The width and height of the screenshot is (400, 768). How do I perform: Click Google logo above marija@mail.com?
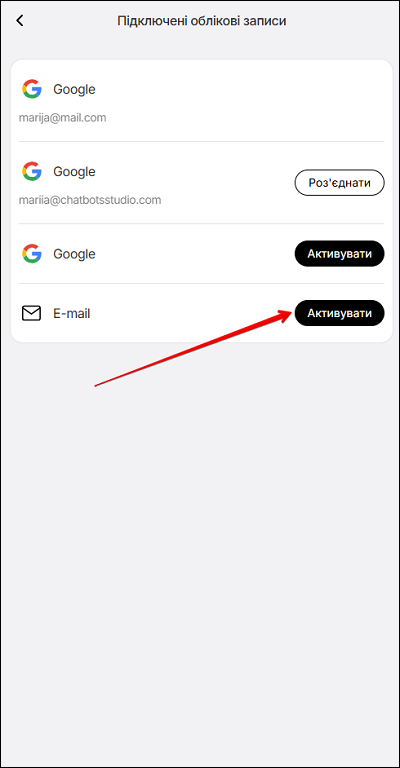coord(32,89)
